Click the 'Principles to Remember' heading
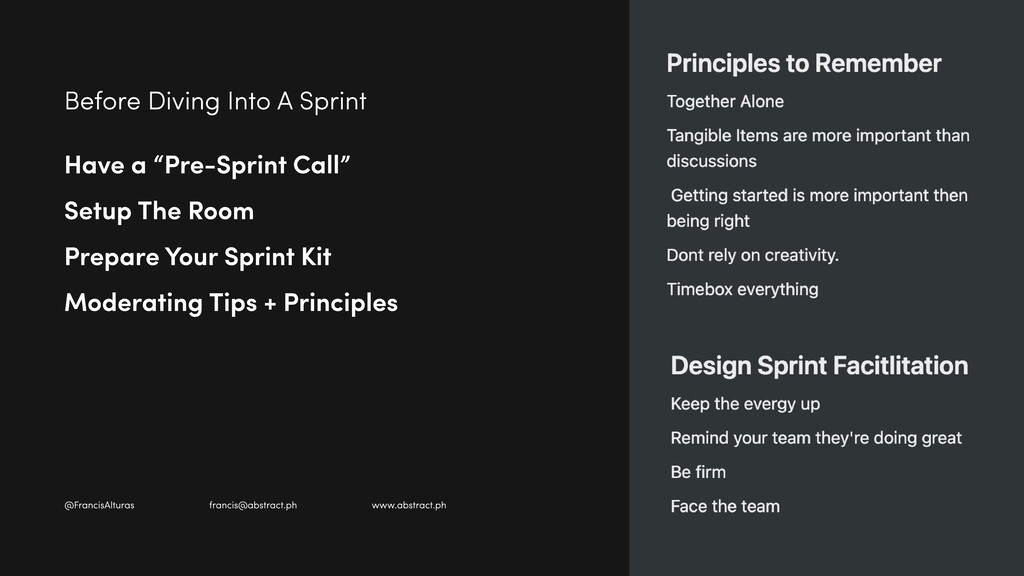The height and width of the screenshot is (576, 1024). [803, 64]
